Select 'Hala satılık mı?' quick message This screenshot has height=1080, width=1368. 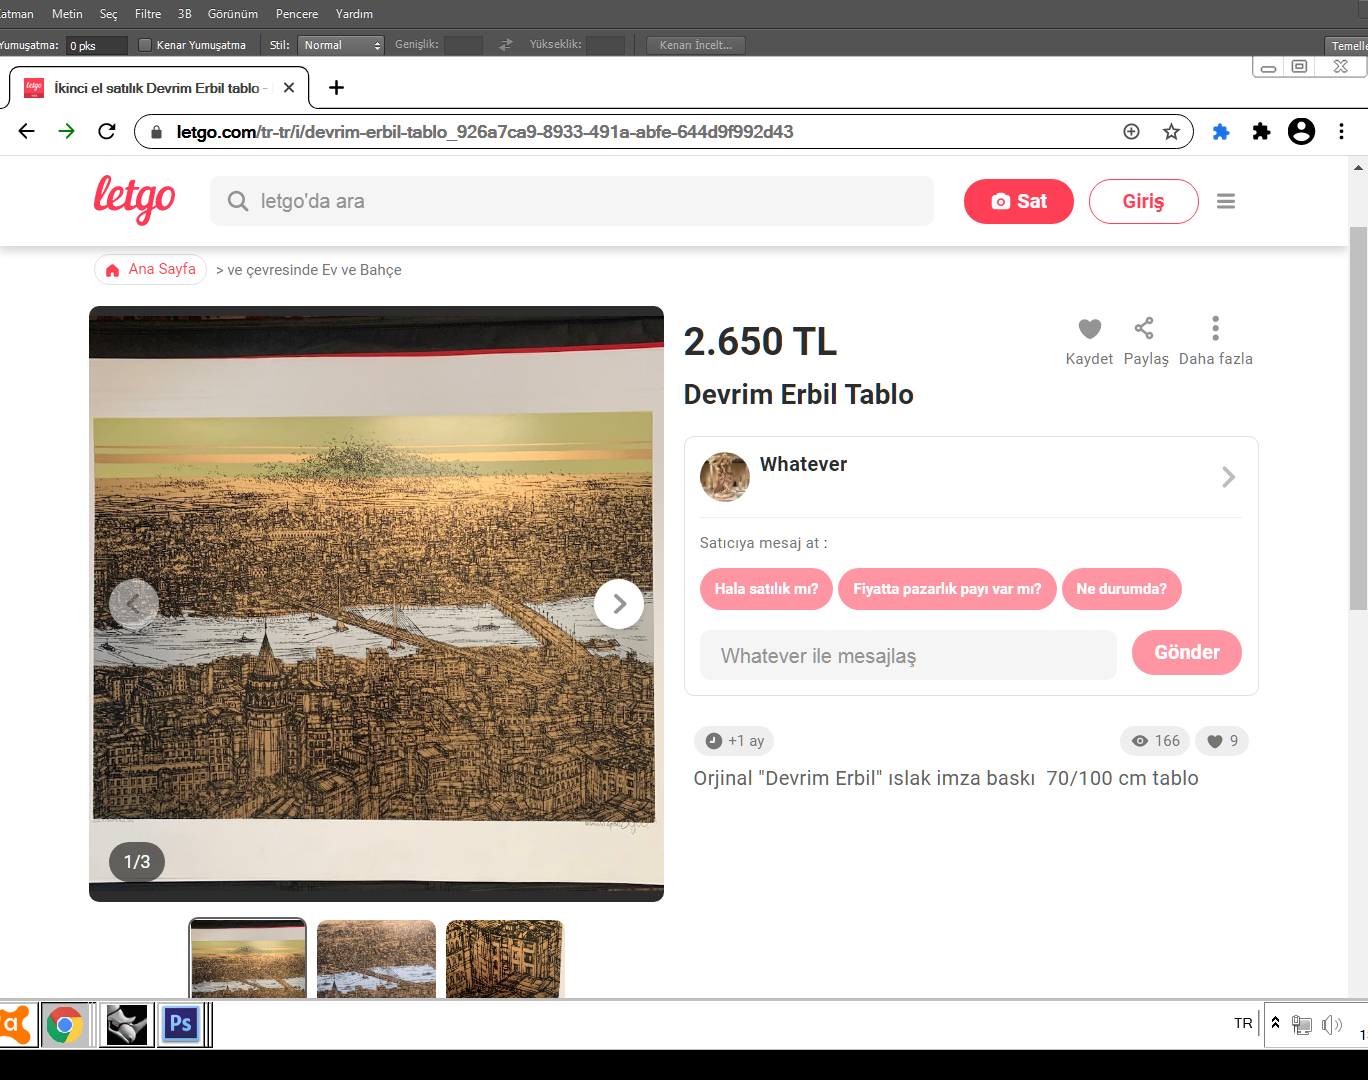[x=766, y=589]
